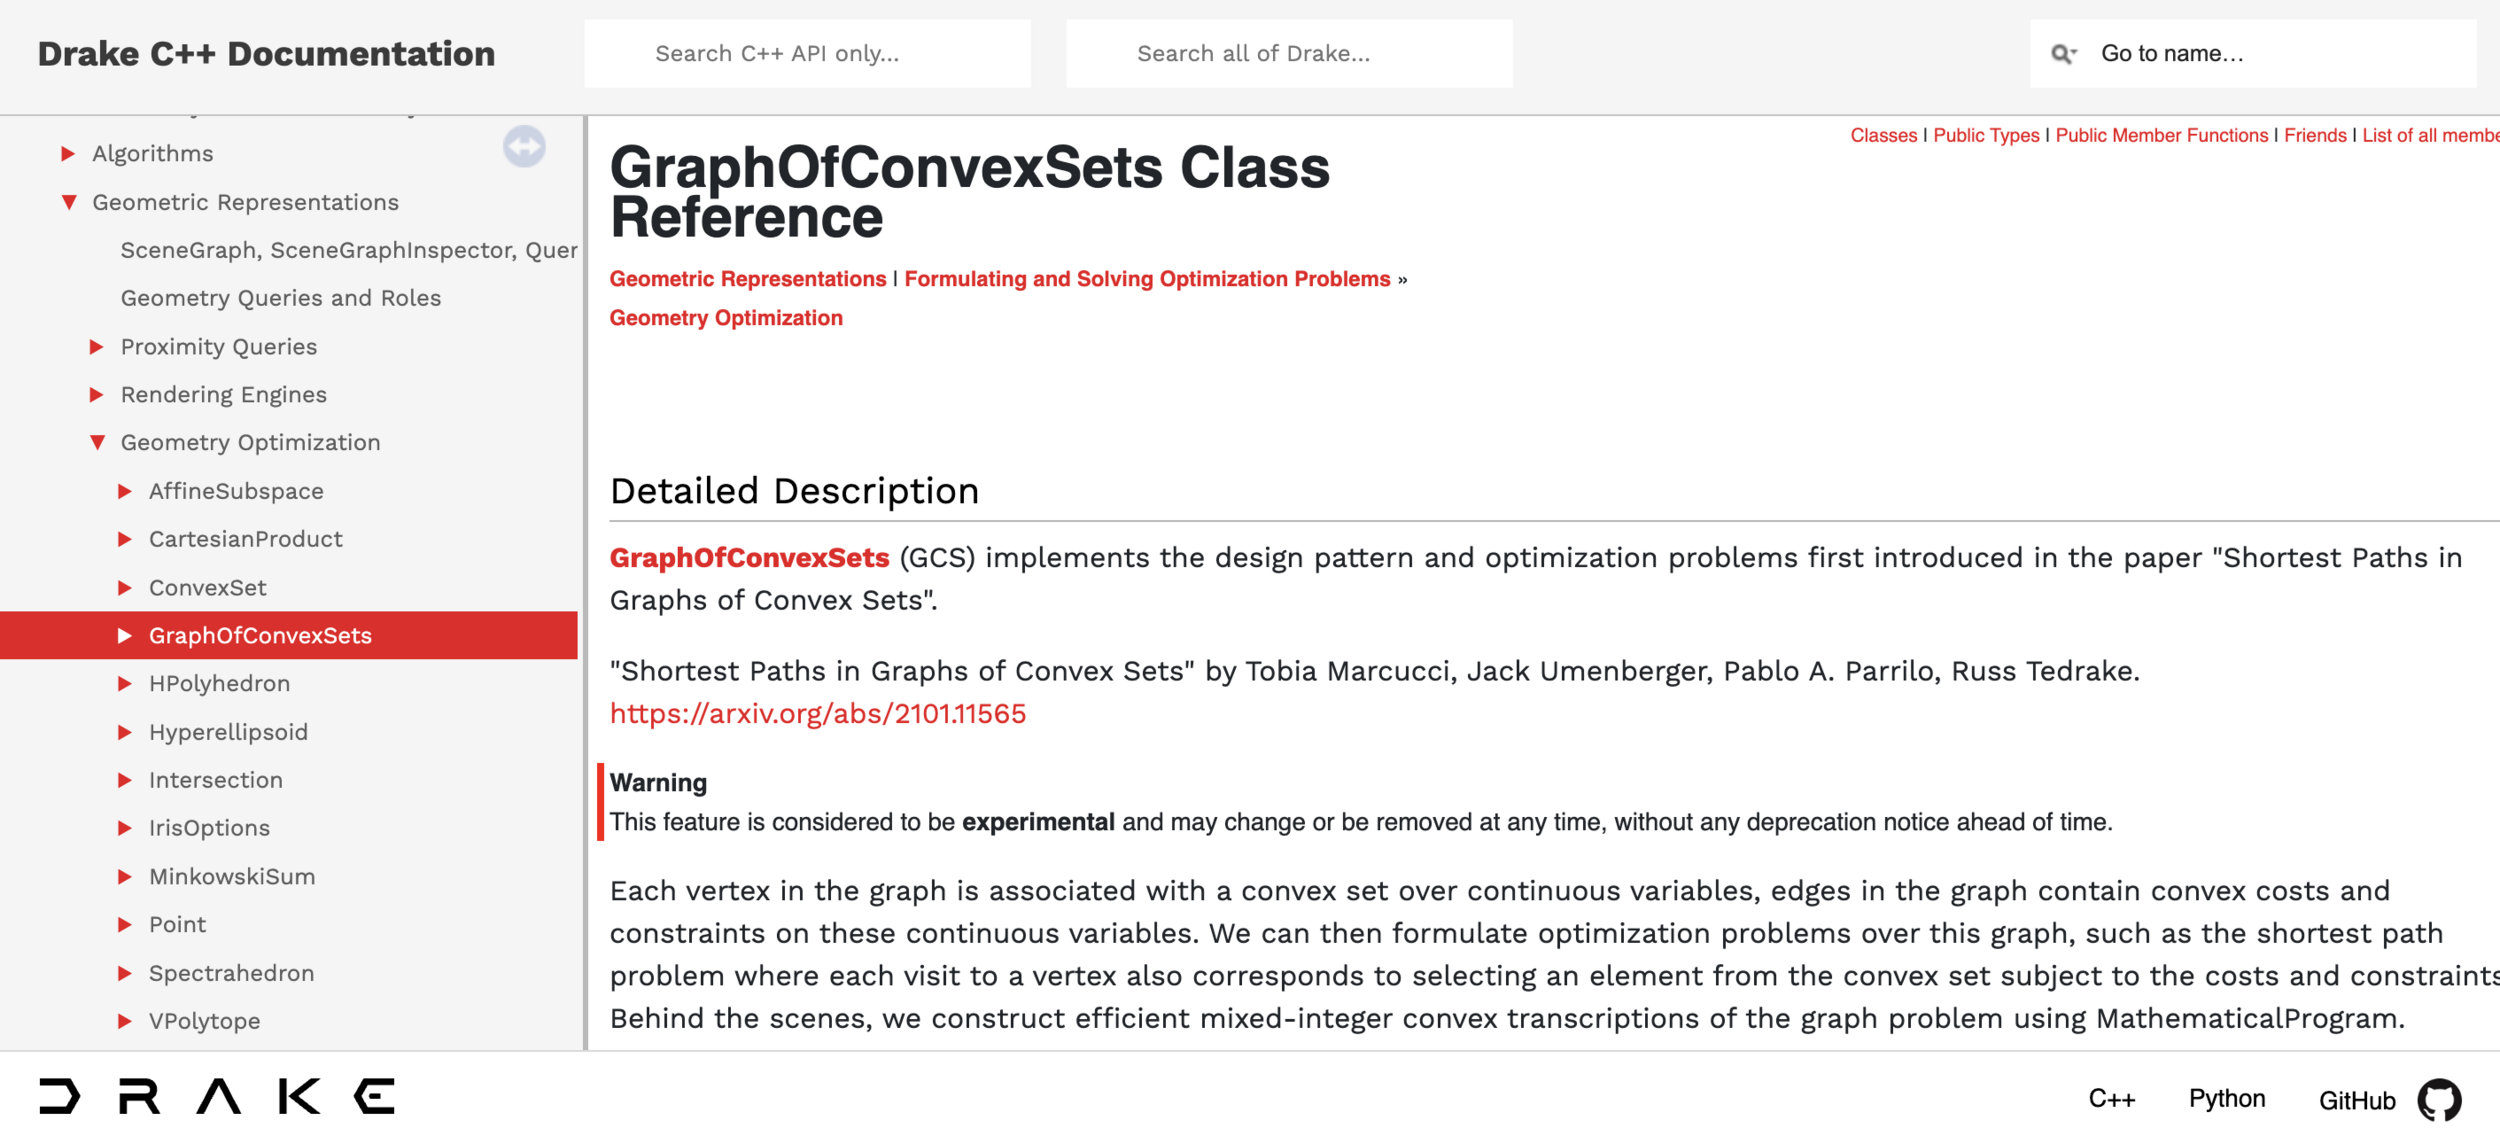
Task: Collapse the Geometric Representations section
Action: point(69,203)
